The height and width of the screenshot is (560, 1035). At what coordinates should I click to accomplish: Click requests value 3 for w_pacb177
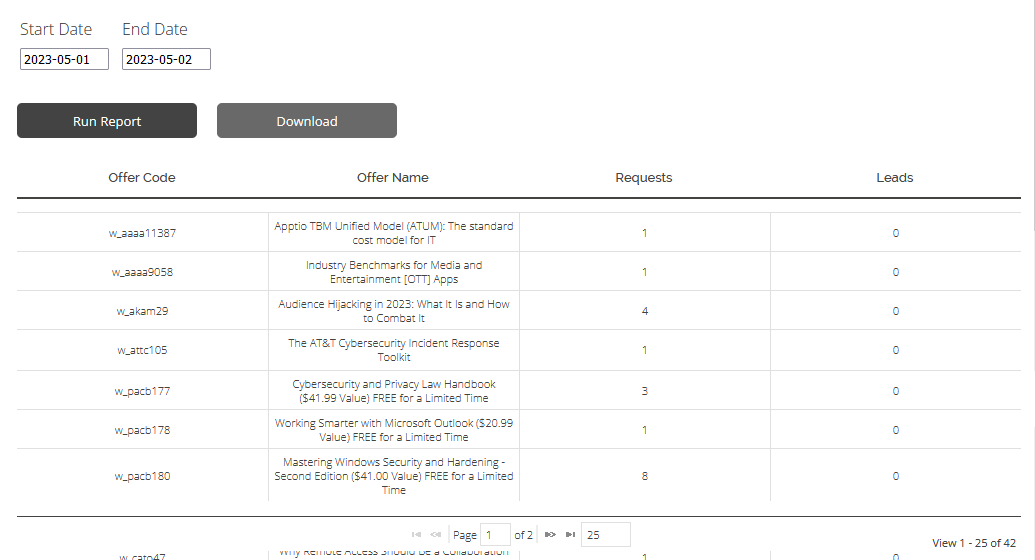[x=645, y=390]
